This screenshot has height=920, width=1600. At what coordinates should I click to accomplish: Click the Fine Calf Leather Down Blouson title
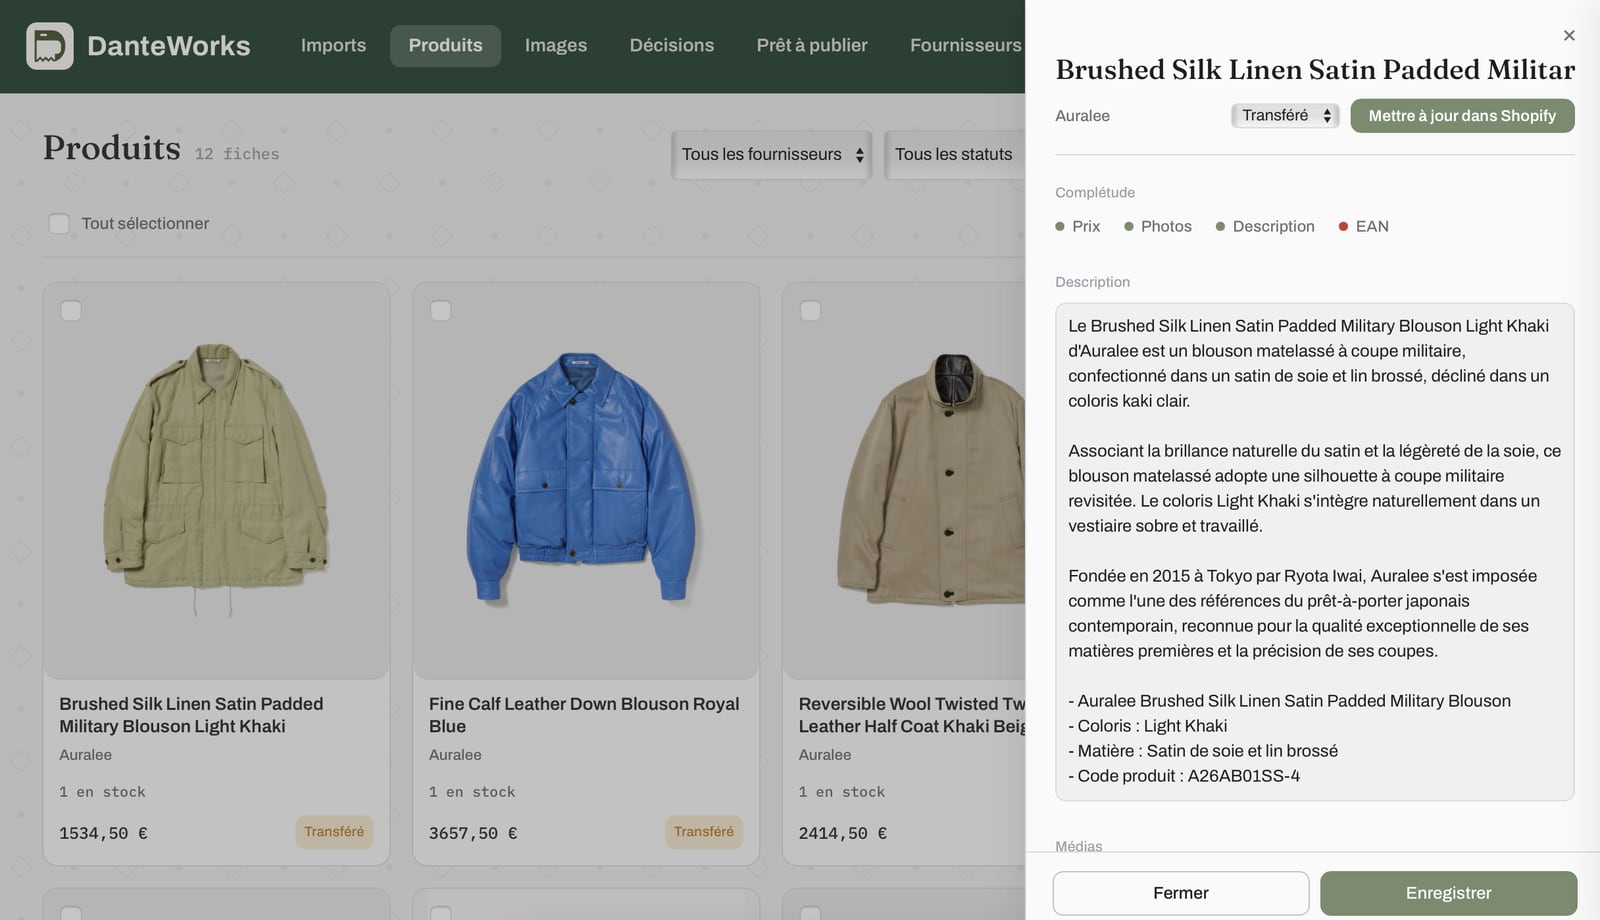point(584,715)
